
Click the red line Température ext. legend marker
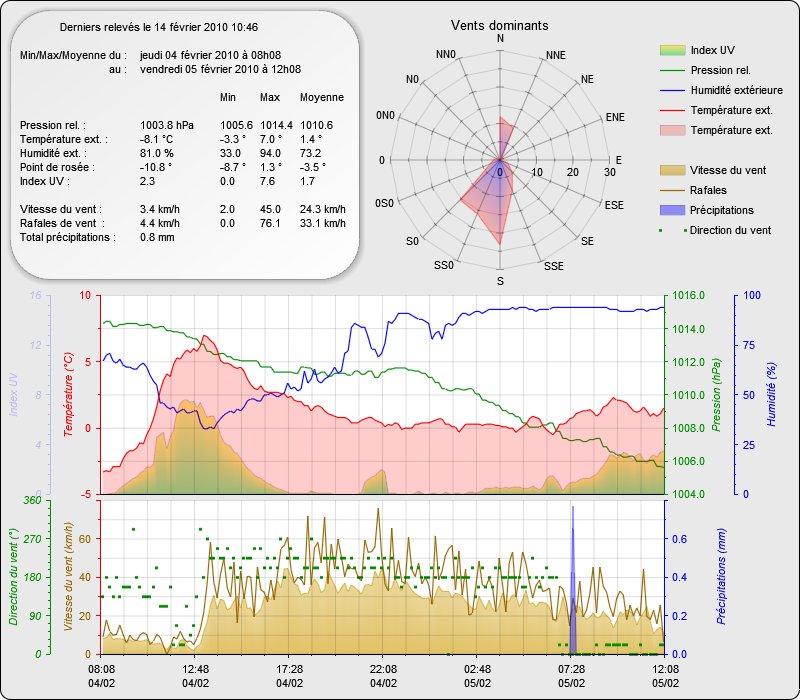click(670, 110)
